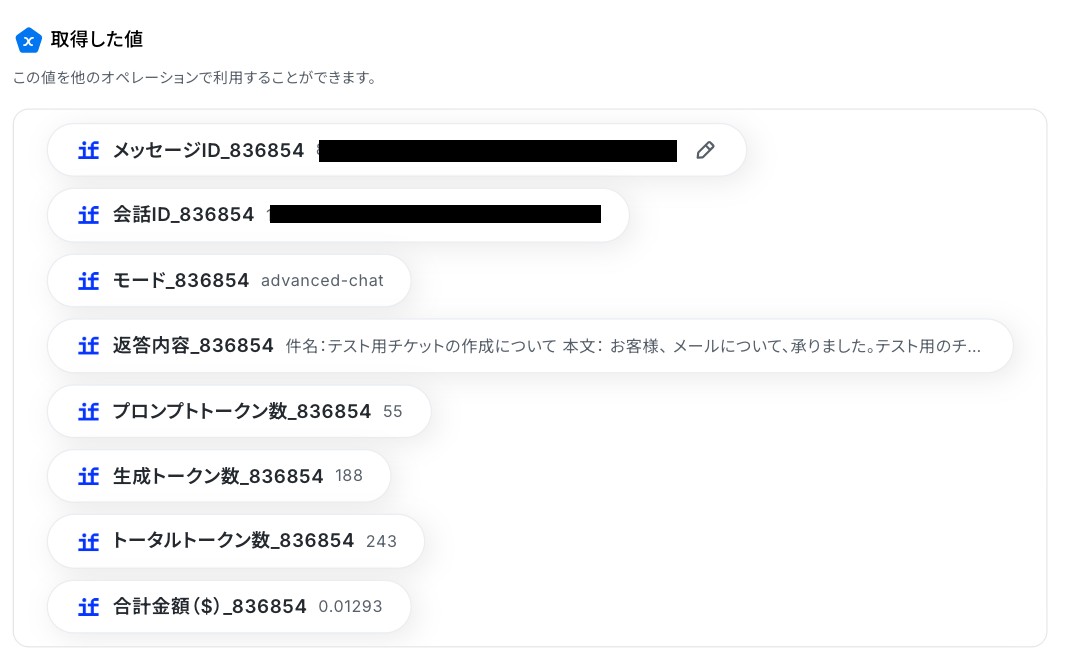Select the メッセージID_836854 value pill
Screen dimensions: 1070x650
tap(396, 150)
